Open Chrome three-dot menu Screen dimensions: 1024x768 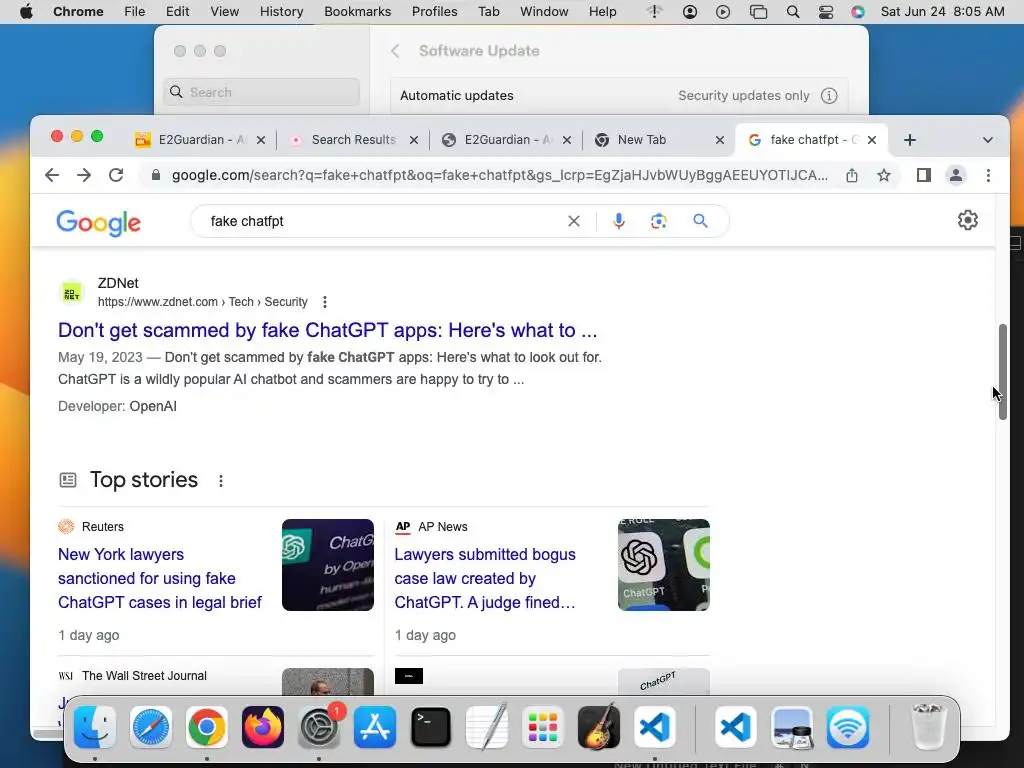(x=988, y=175)
